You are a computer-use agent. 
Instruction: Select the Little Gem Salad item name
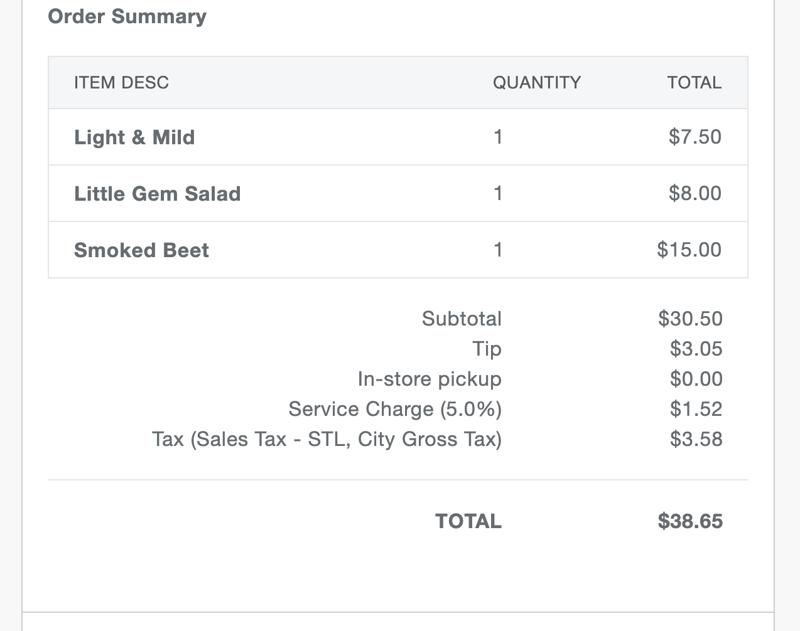click(x=157, y=193)
